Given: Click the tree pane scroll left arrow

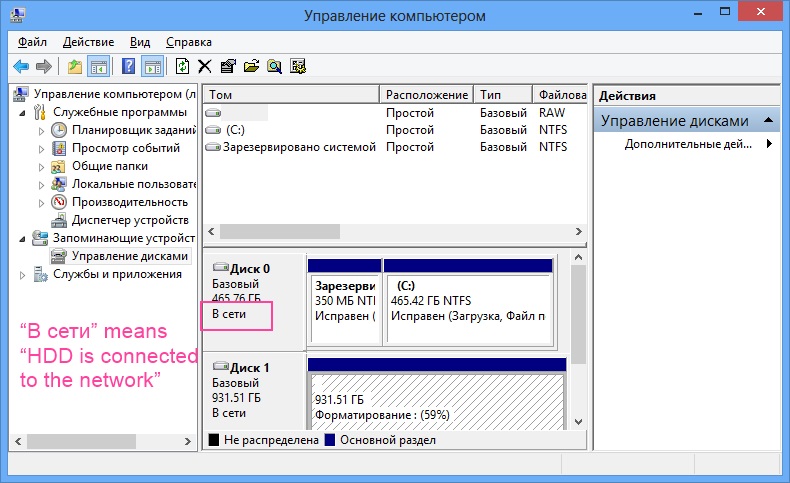Looking at the screenshot, I should 18,442.
